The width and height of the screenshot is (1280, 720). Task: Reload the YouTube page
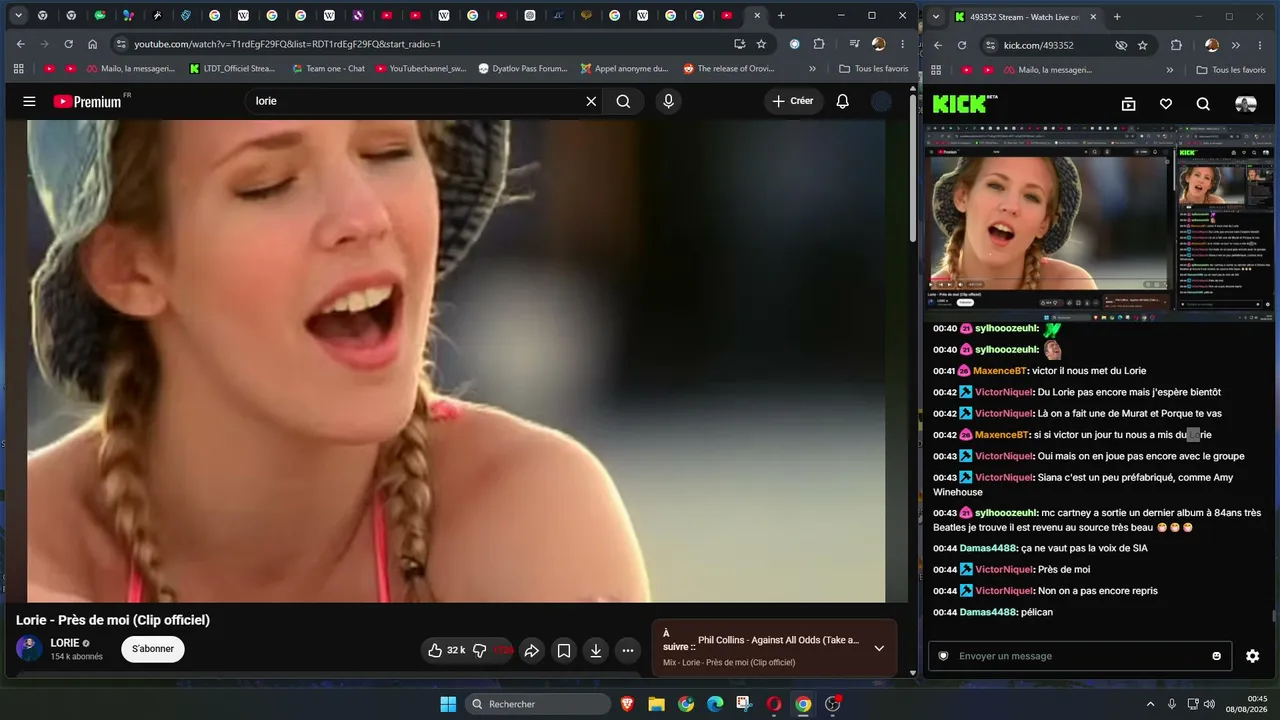pos(68,44)
